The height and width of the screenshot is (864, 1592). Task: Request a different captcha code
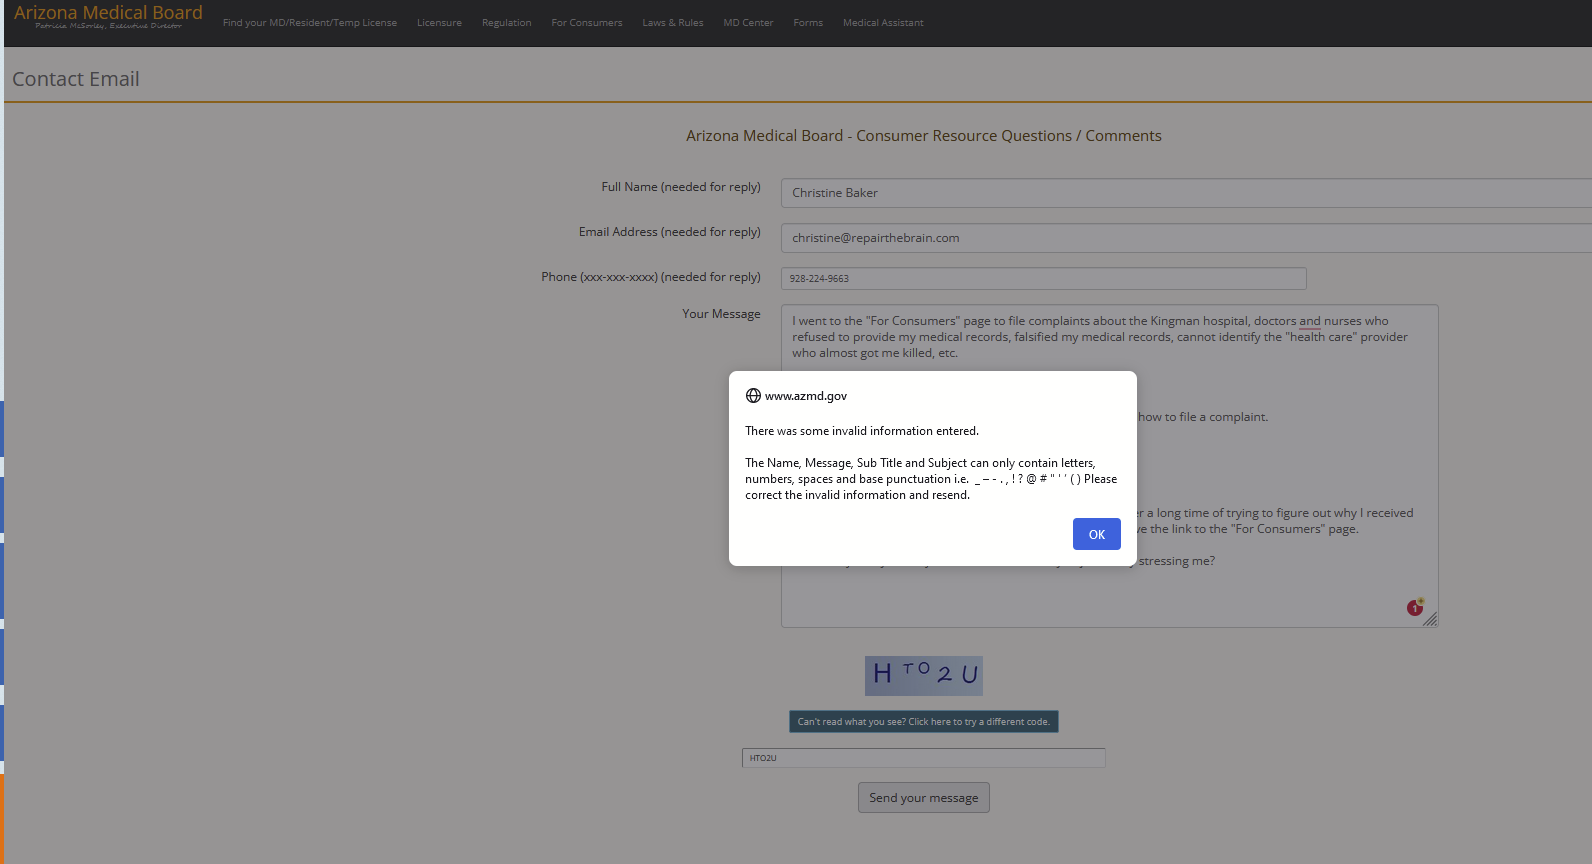[923, 722]
